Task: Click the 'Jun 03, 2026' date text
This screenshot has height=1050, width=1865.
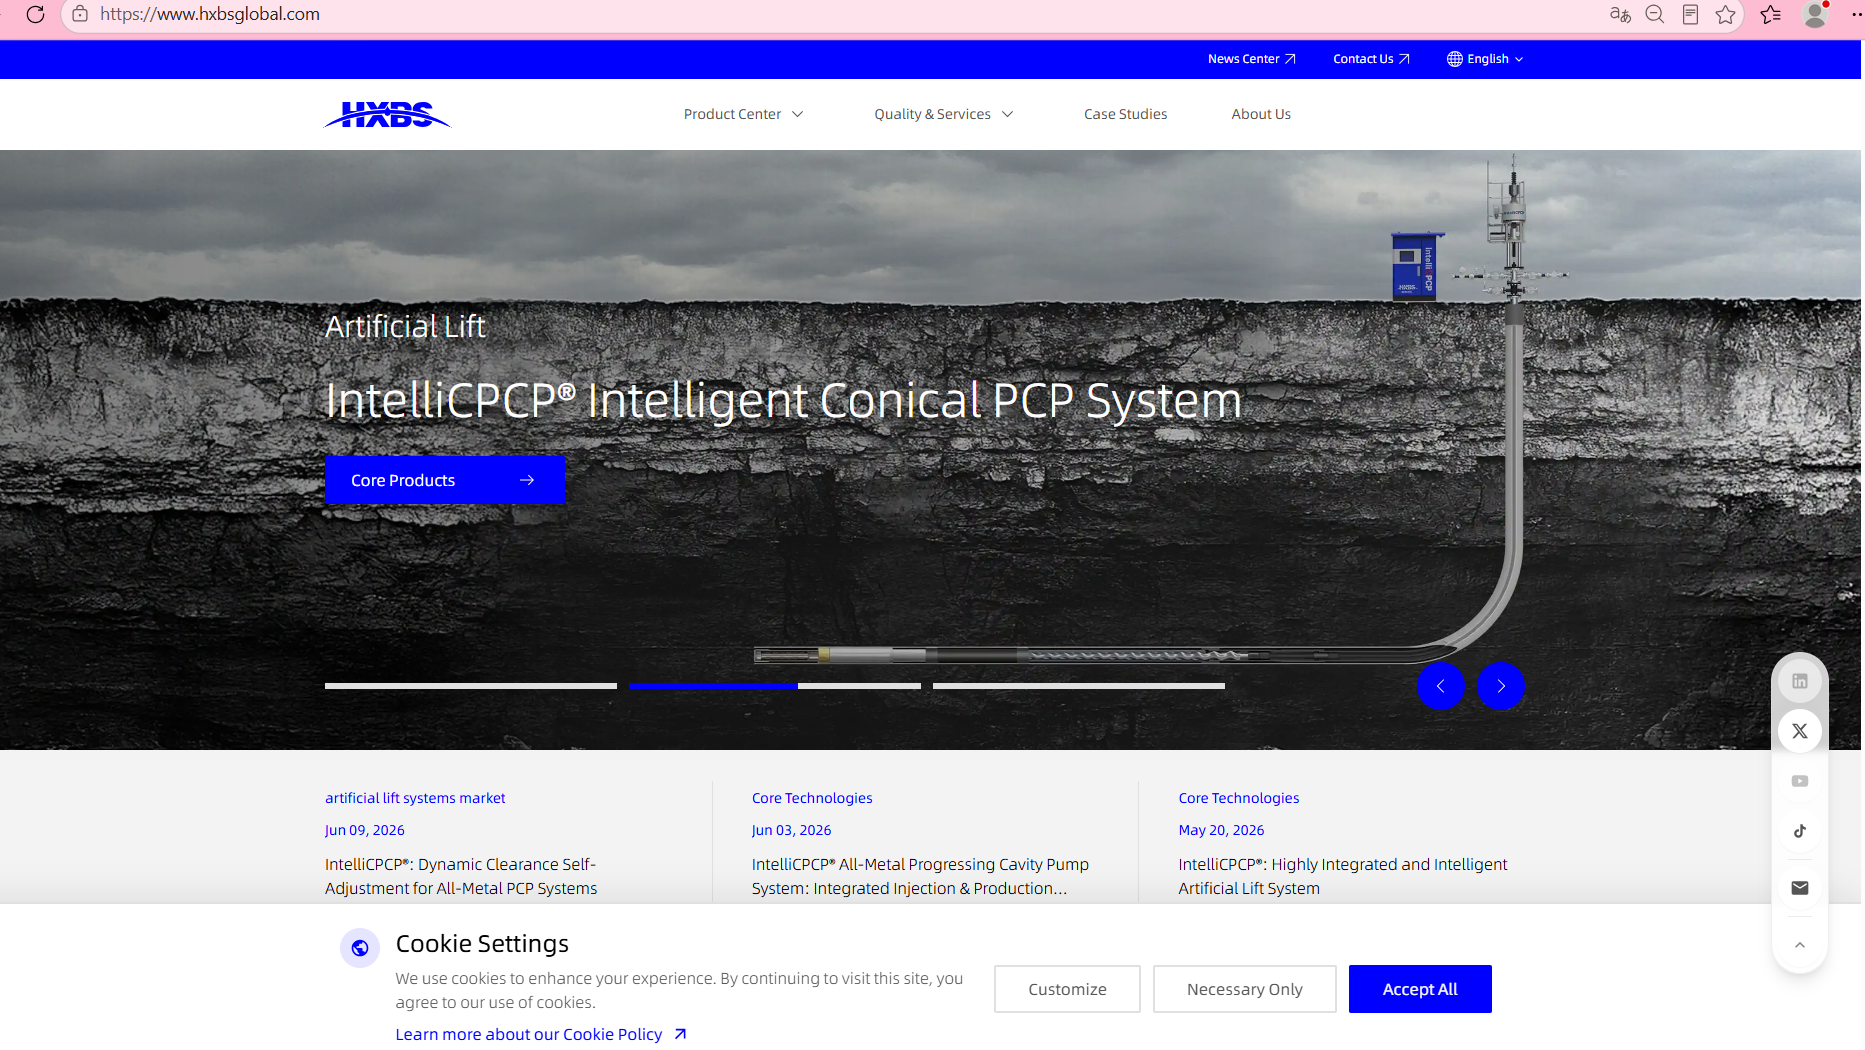Action: 792,830
